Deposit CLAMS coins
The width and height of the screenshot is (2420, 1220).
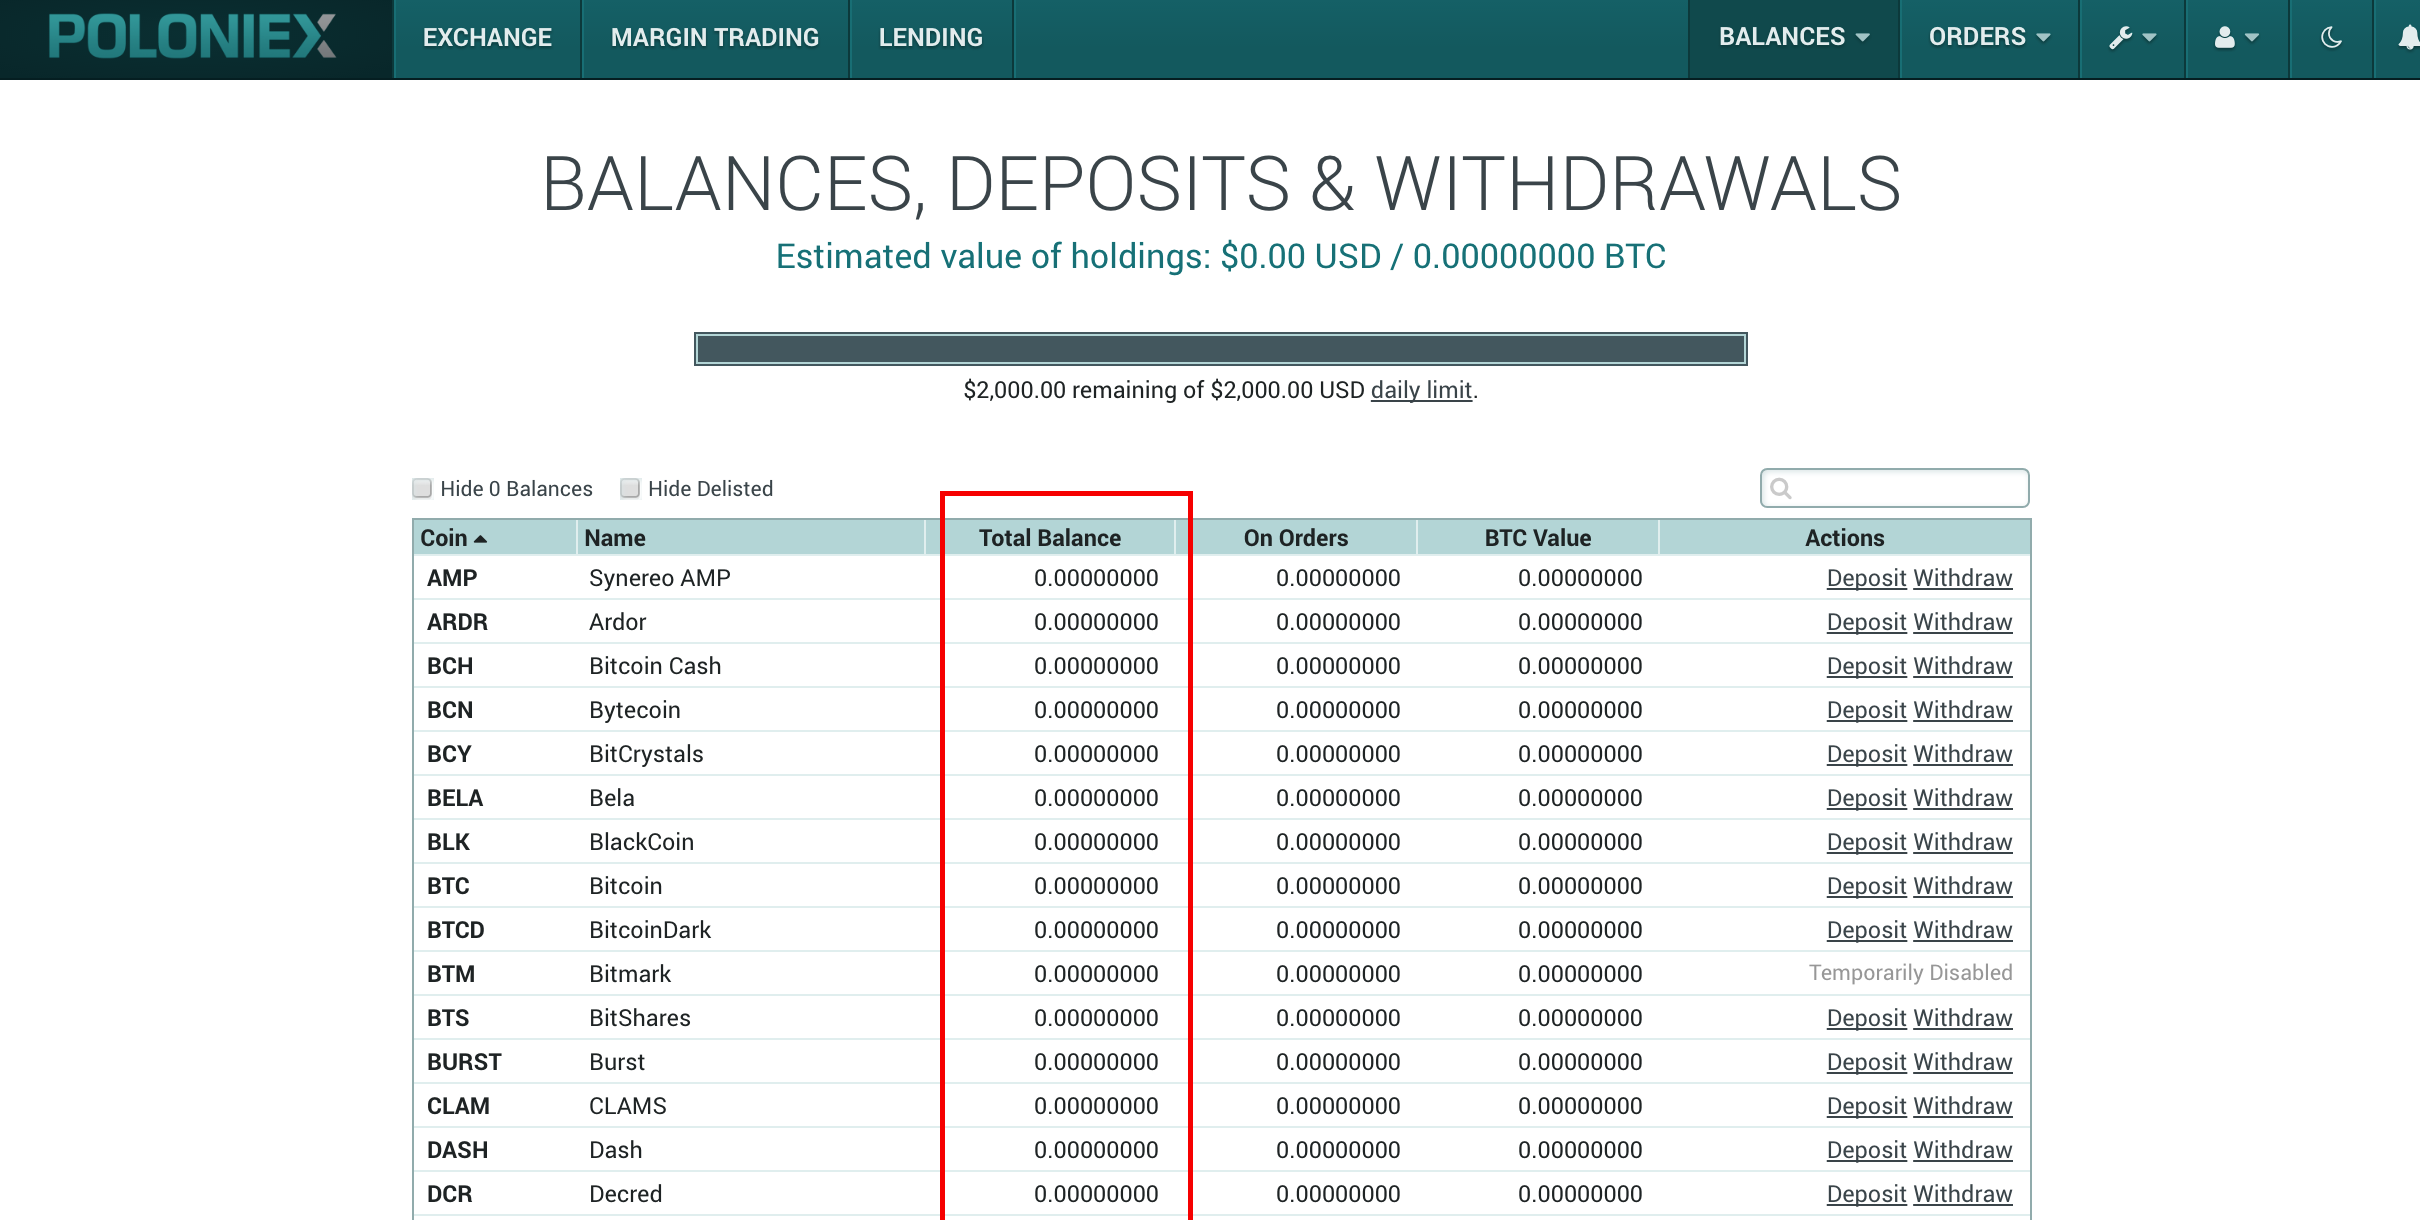point(1867,1106)
